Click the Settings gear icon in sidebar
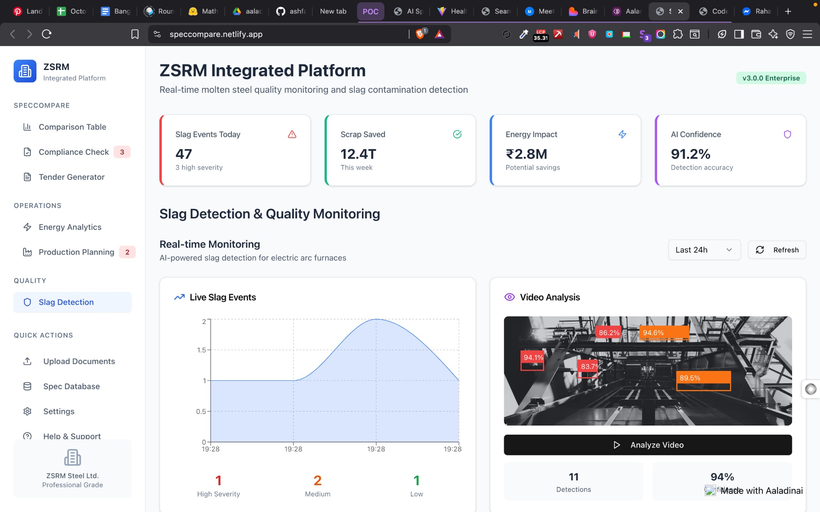 point(27,412)
